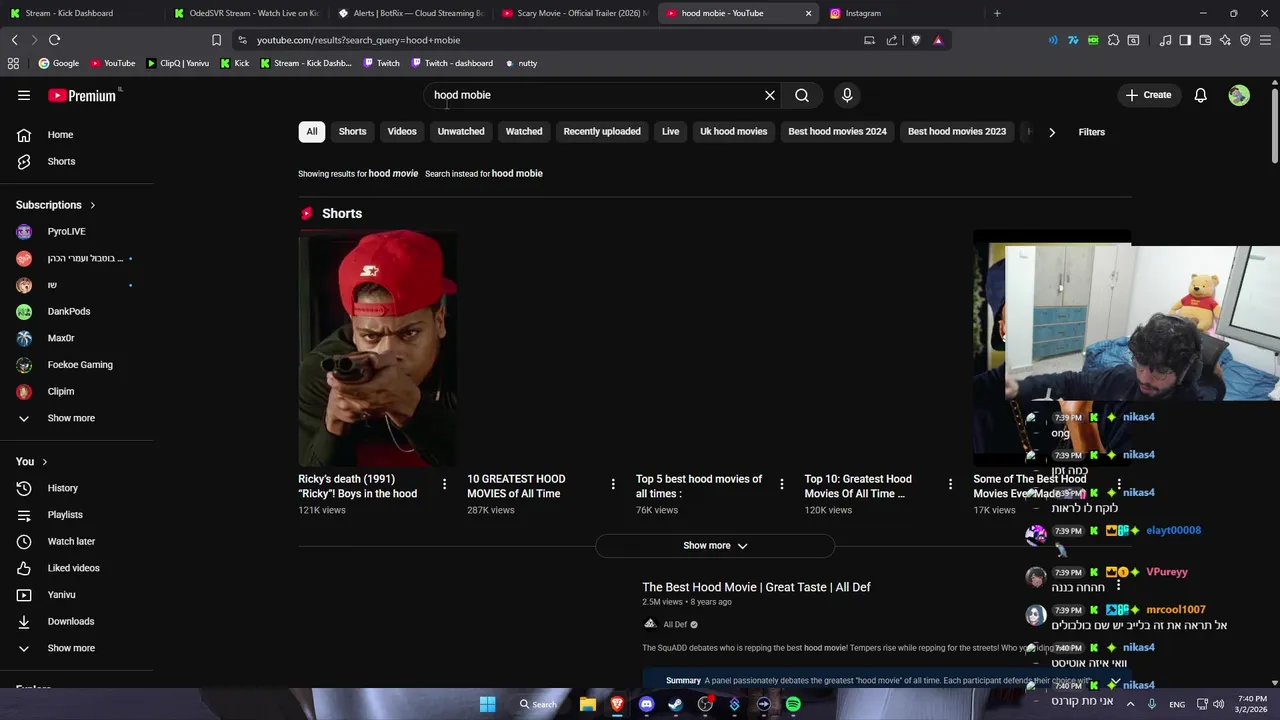Submit search with the magnifier icon
The image size is (1280, 720).
[802, 95]
